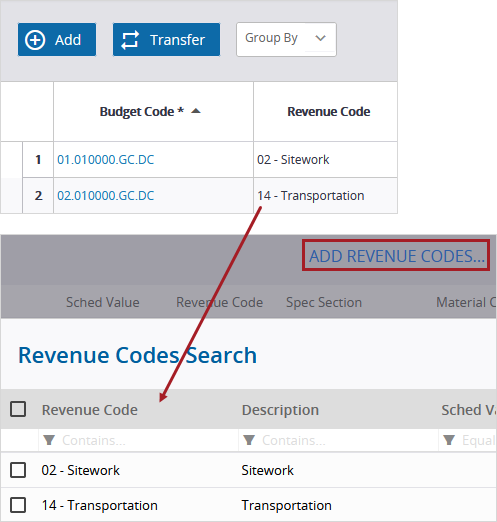Click the Sitework description cell
This screenshot has width=497, height=522.
pyautogui.click(x=268, y=470)
